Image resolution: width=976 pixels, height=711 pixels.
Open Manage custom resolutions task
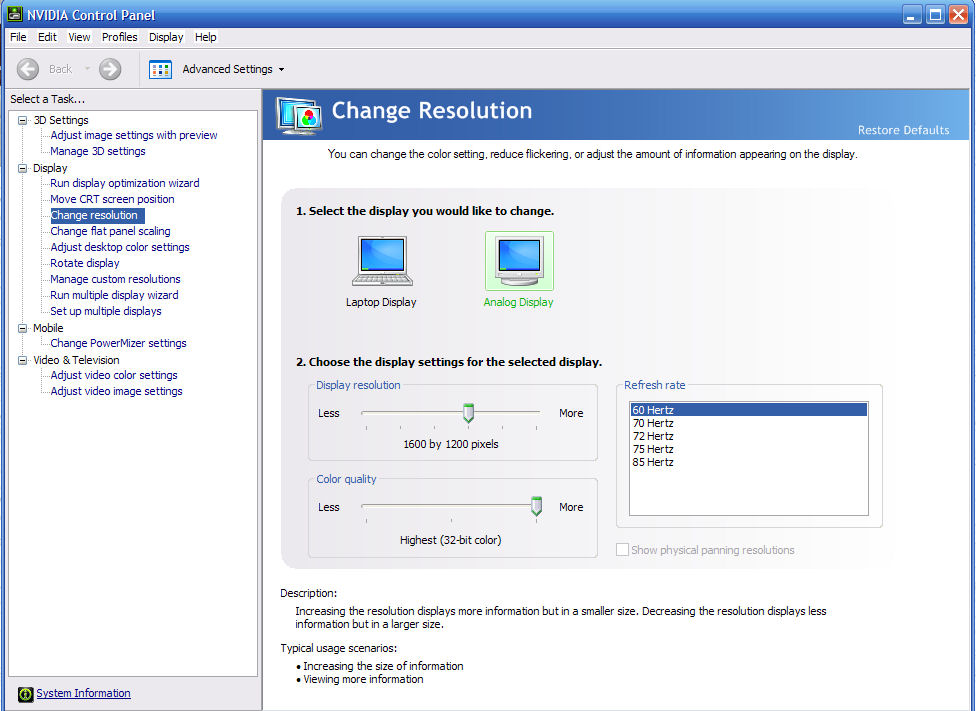pyautogui.click(x=115, y=280)
